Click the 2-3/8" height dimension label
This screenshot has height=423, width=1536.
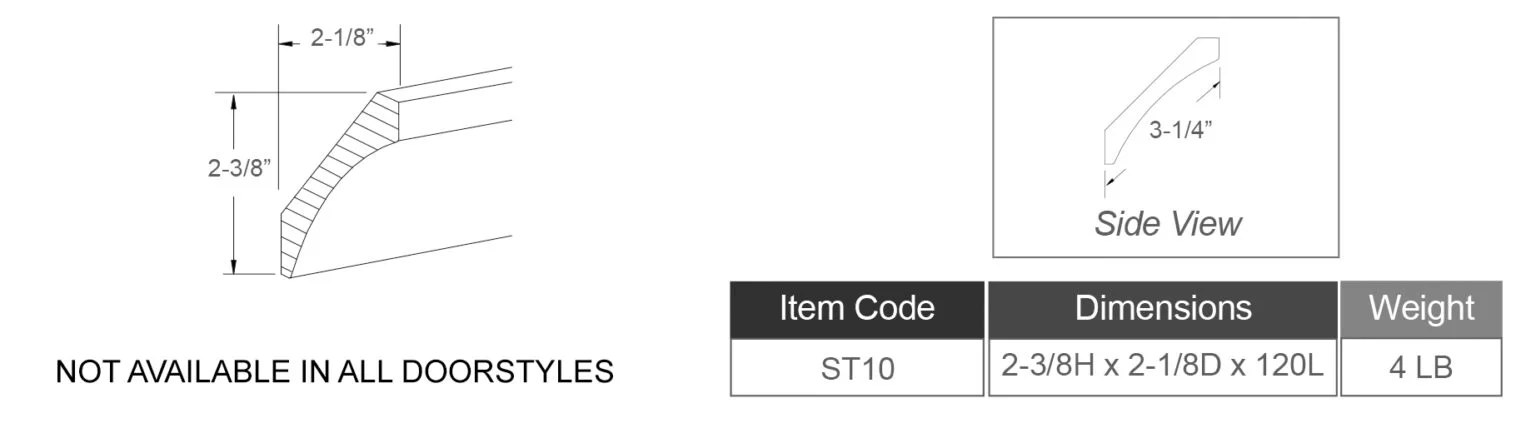[241, 169]
